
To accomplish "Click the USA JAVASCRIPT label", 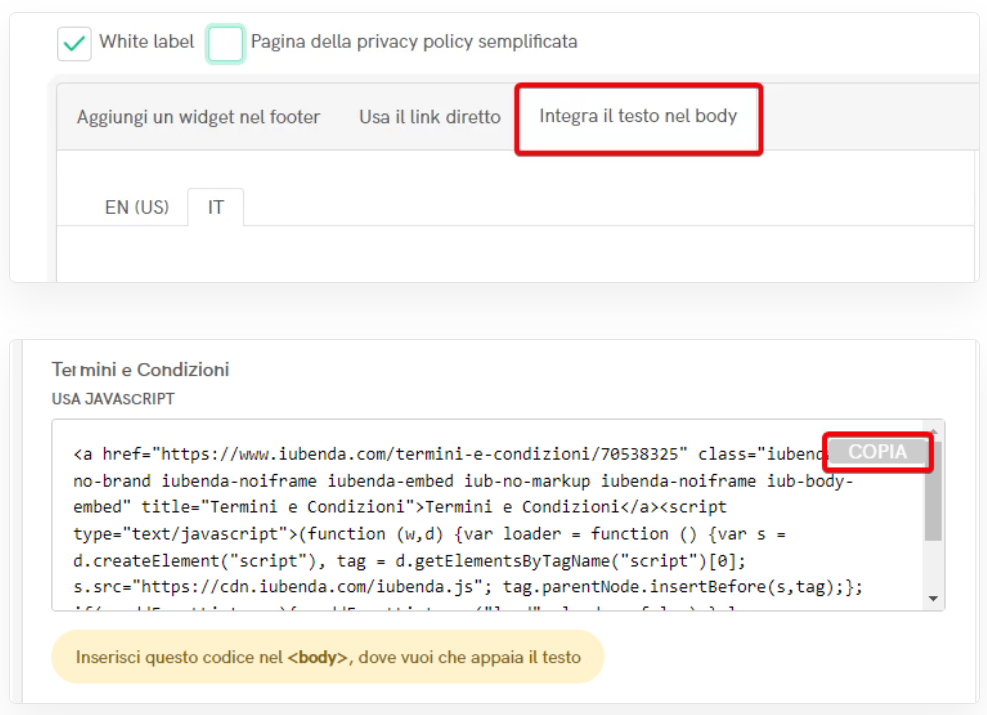I will (x=113, y=399).
